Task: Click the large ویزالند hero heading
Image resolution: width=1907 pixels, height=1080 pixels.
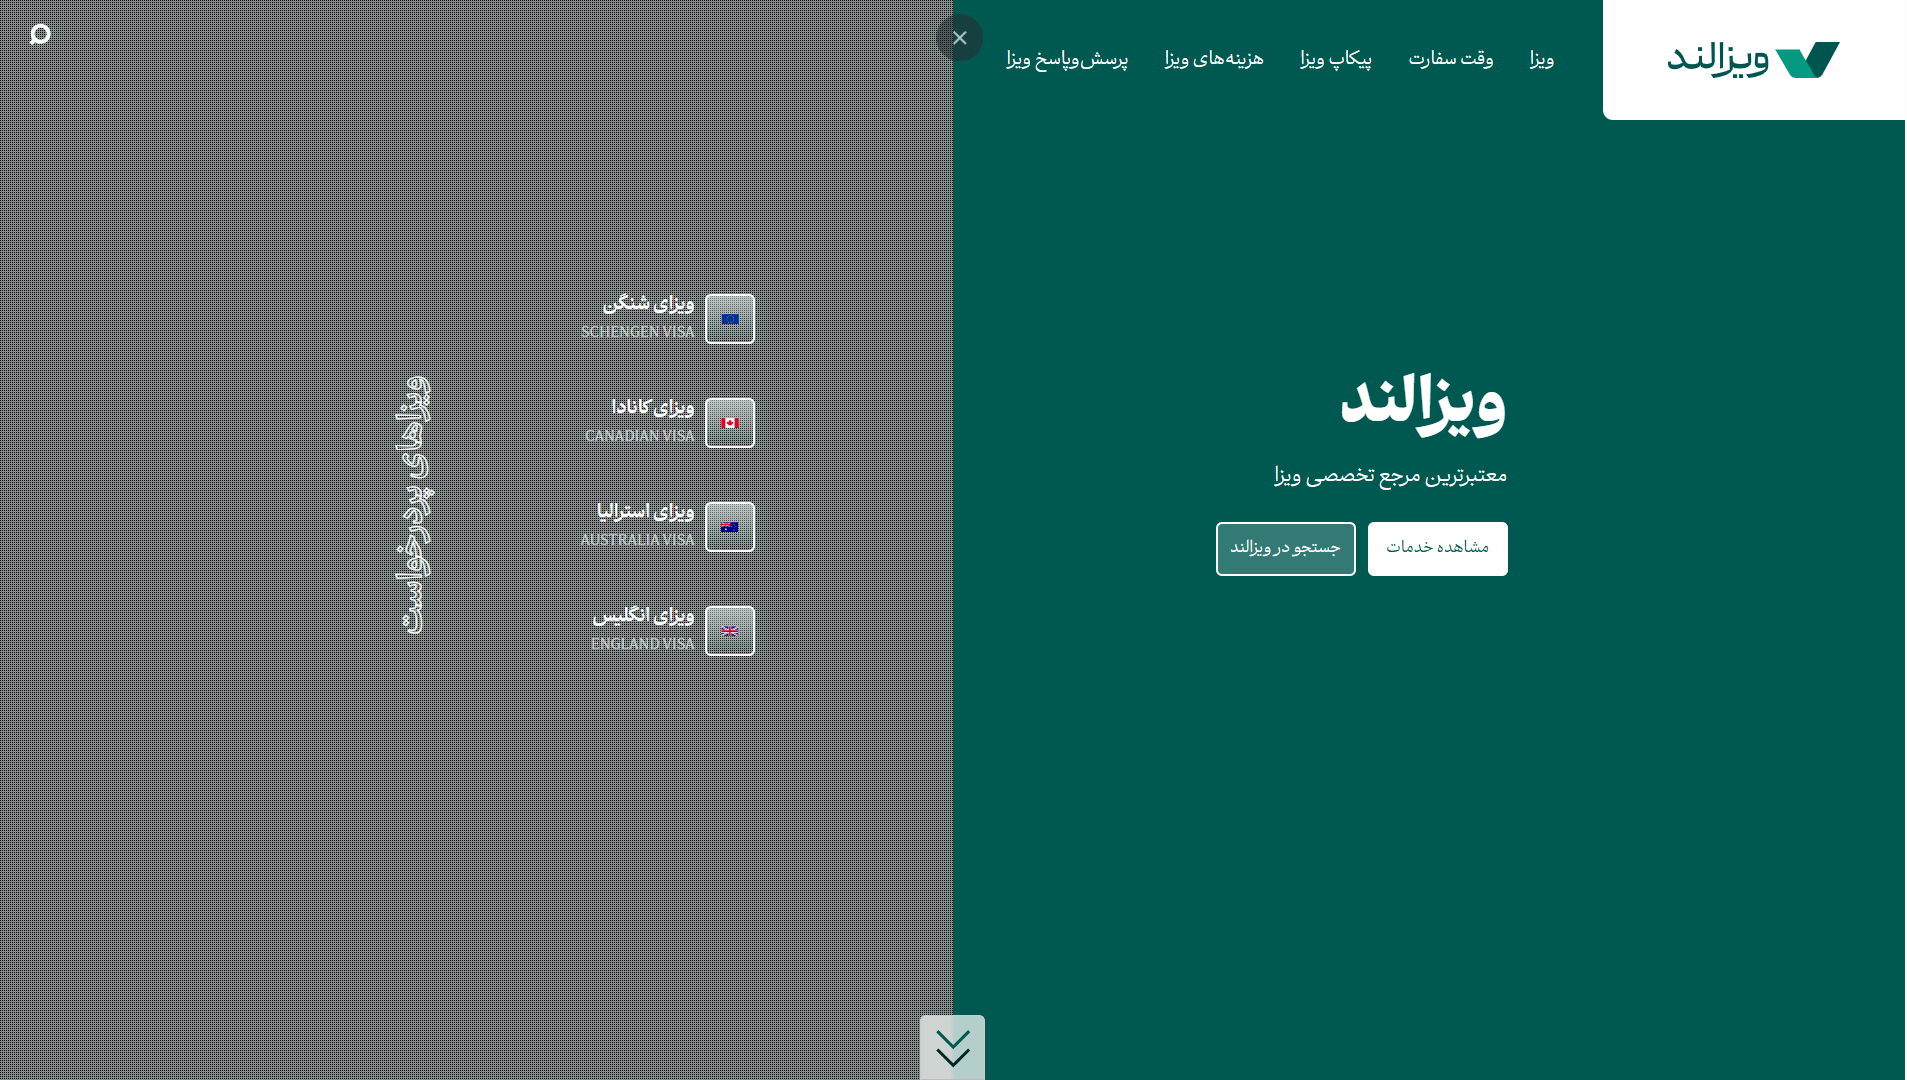Action: (1422, 403)
